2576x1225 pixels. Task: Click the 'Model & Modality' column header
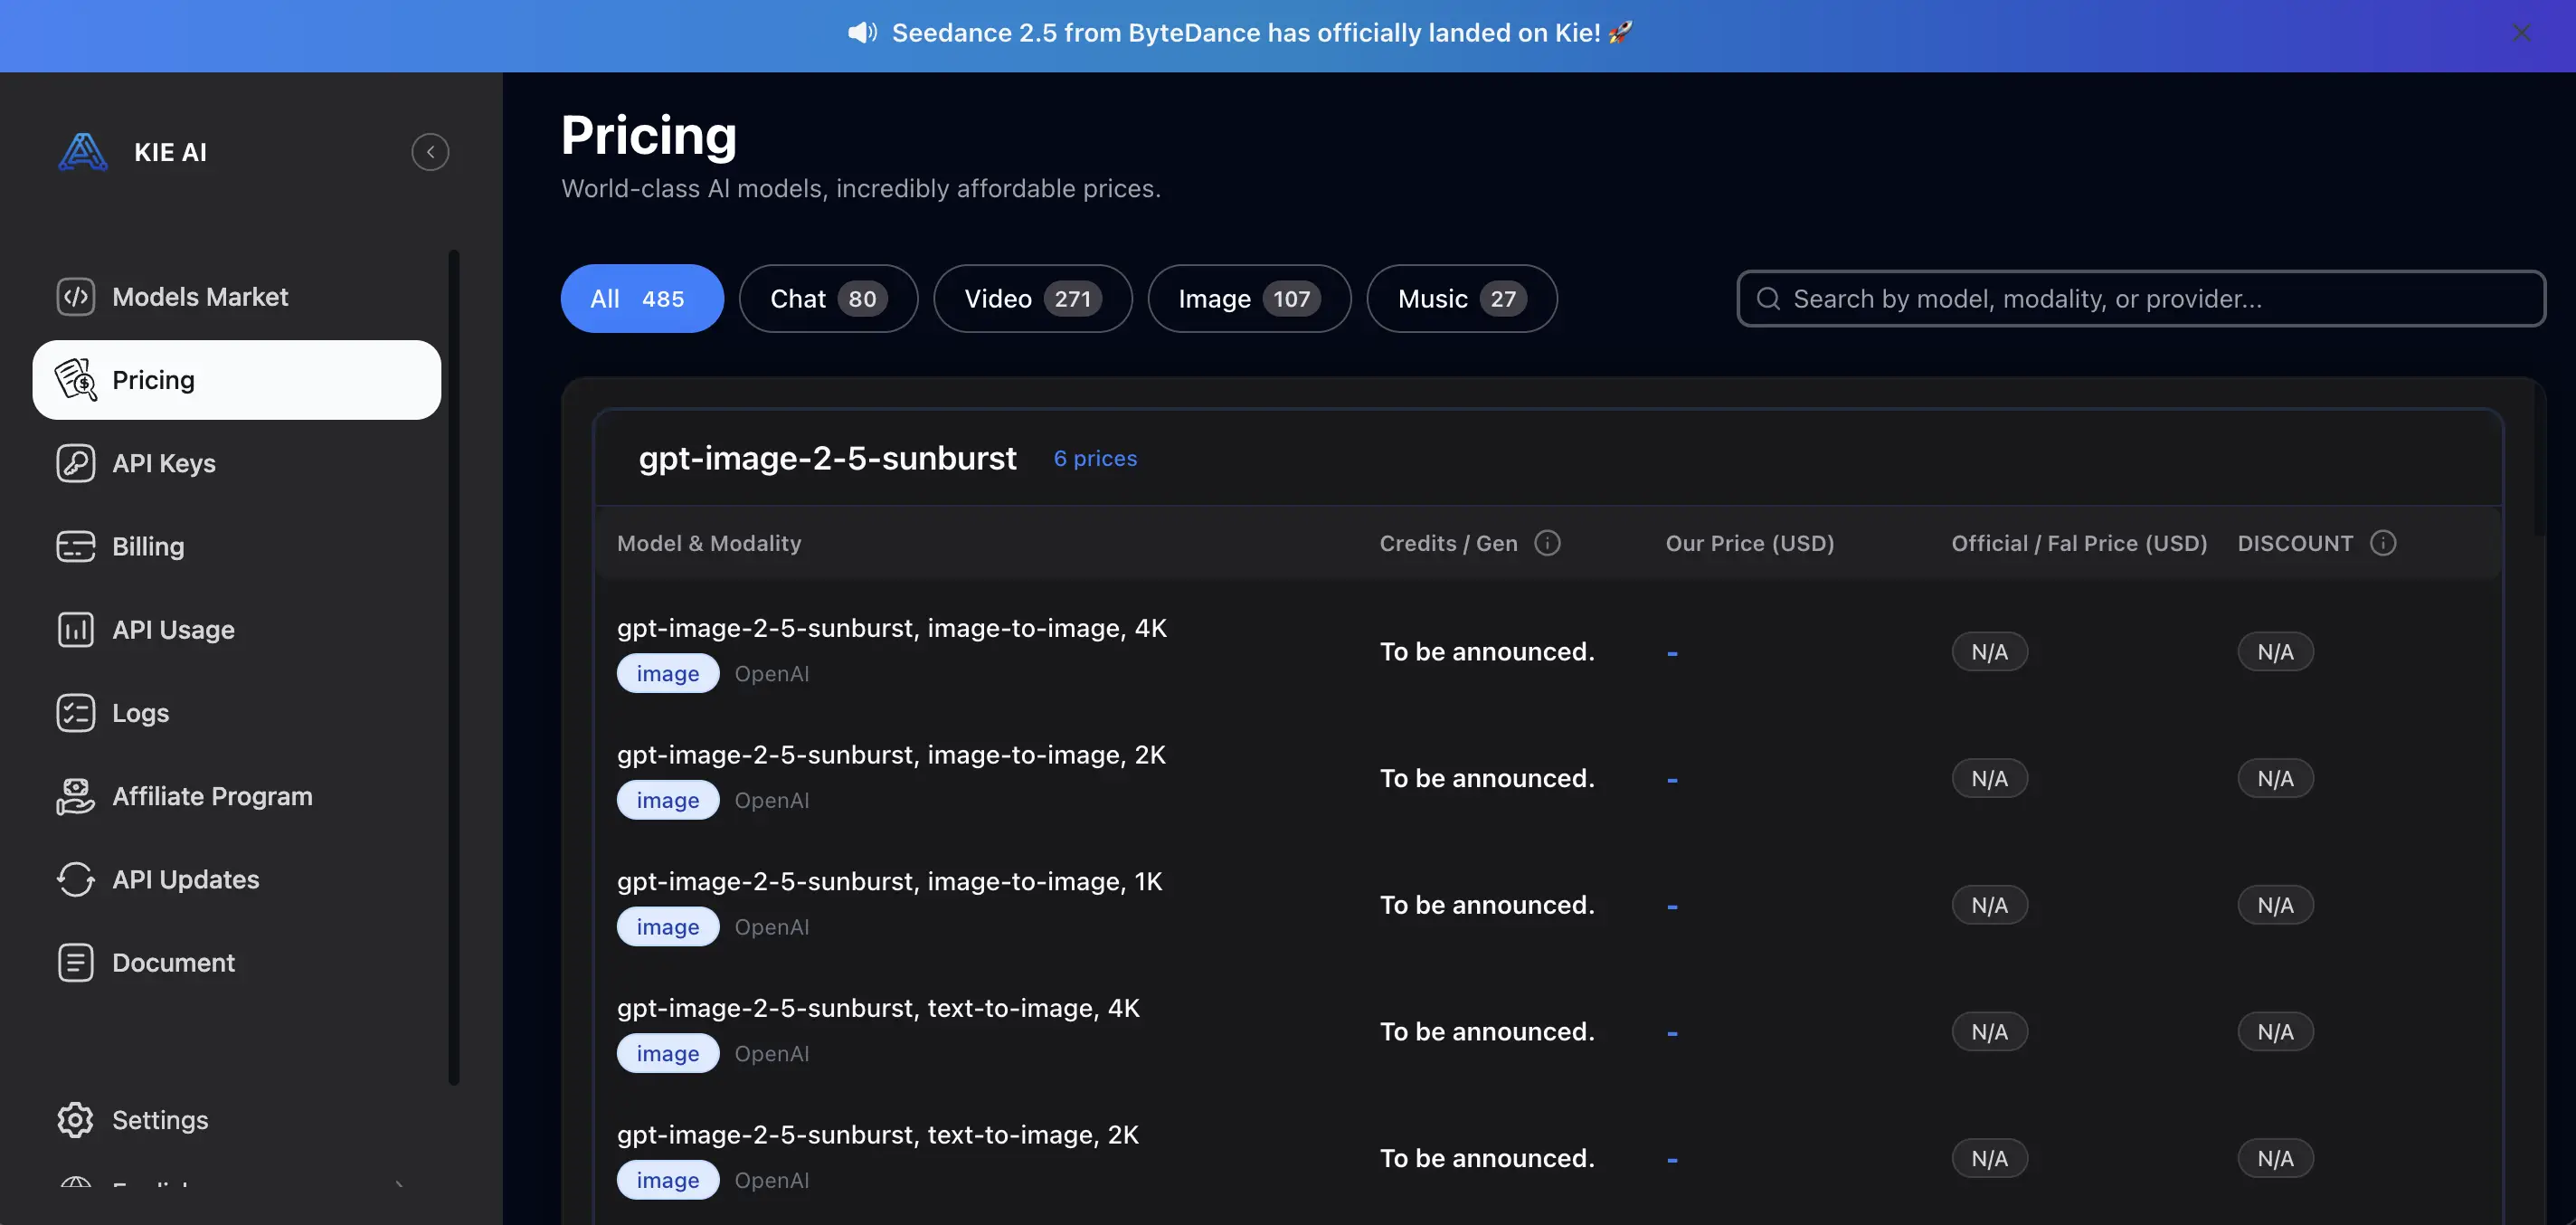click(709, 543)
